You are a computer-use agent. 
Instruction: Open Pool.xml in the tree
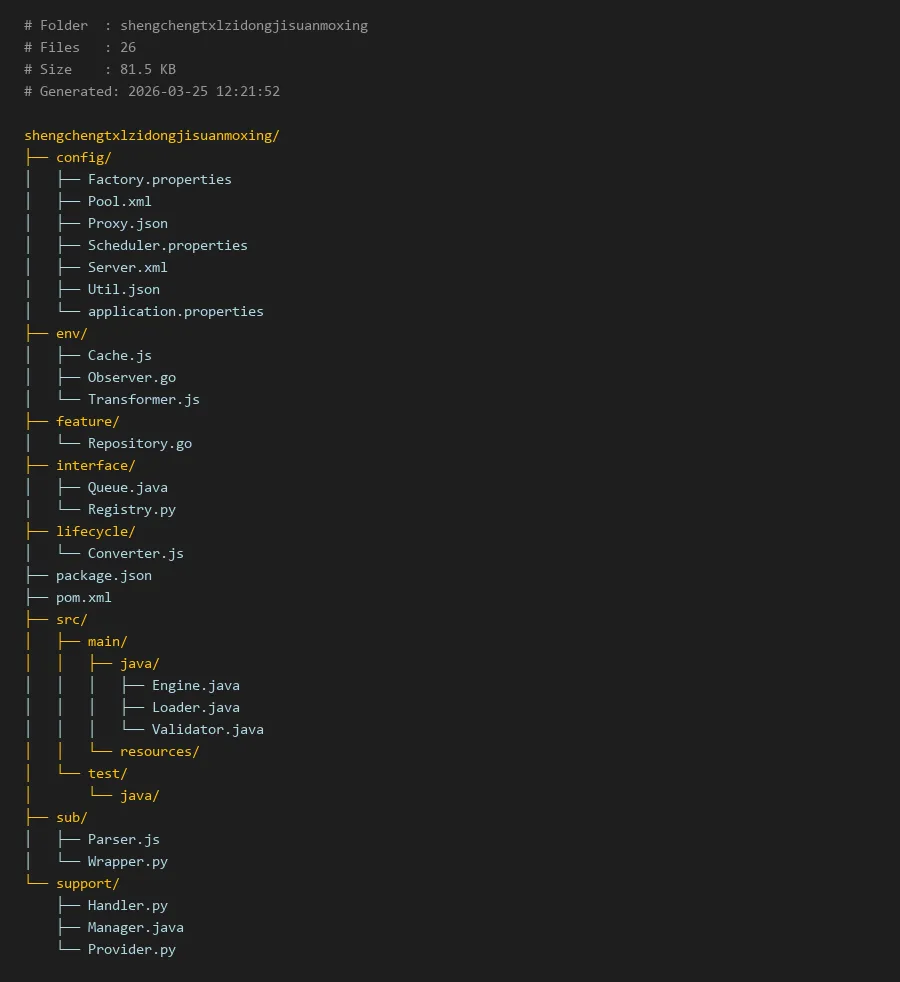coord(119,201)
